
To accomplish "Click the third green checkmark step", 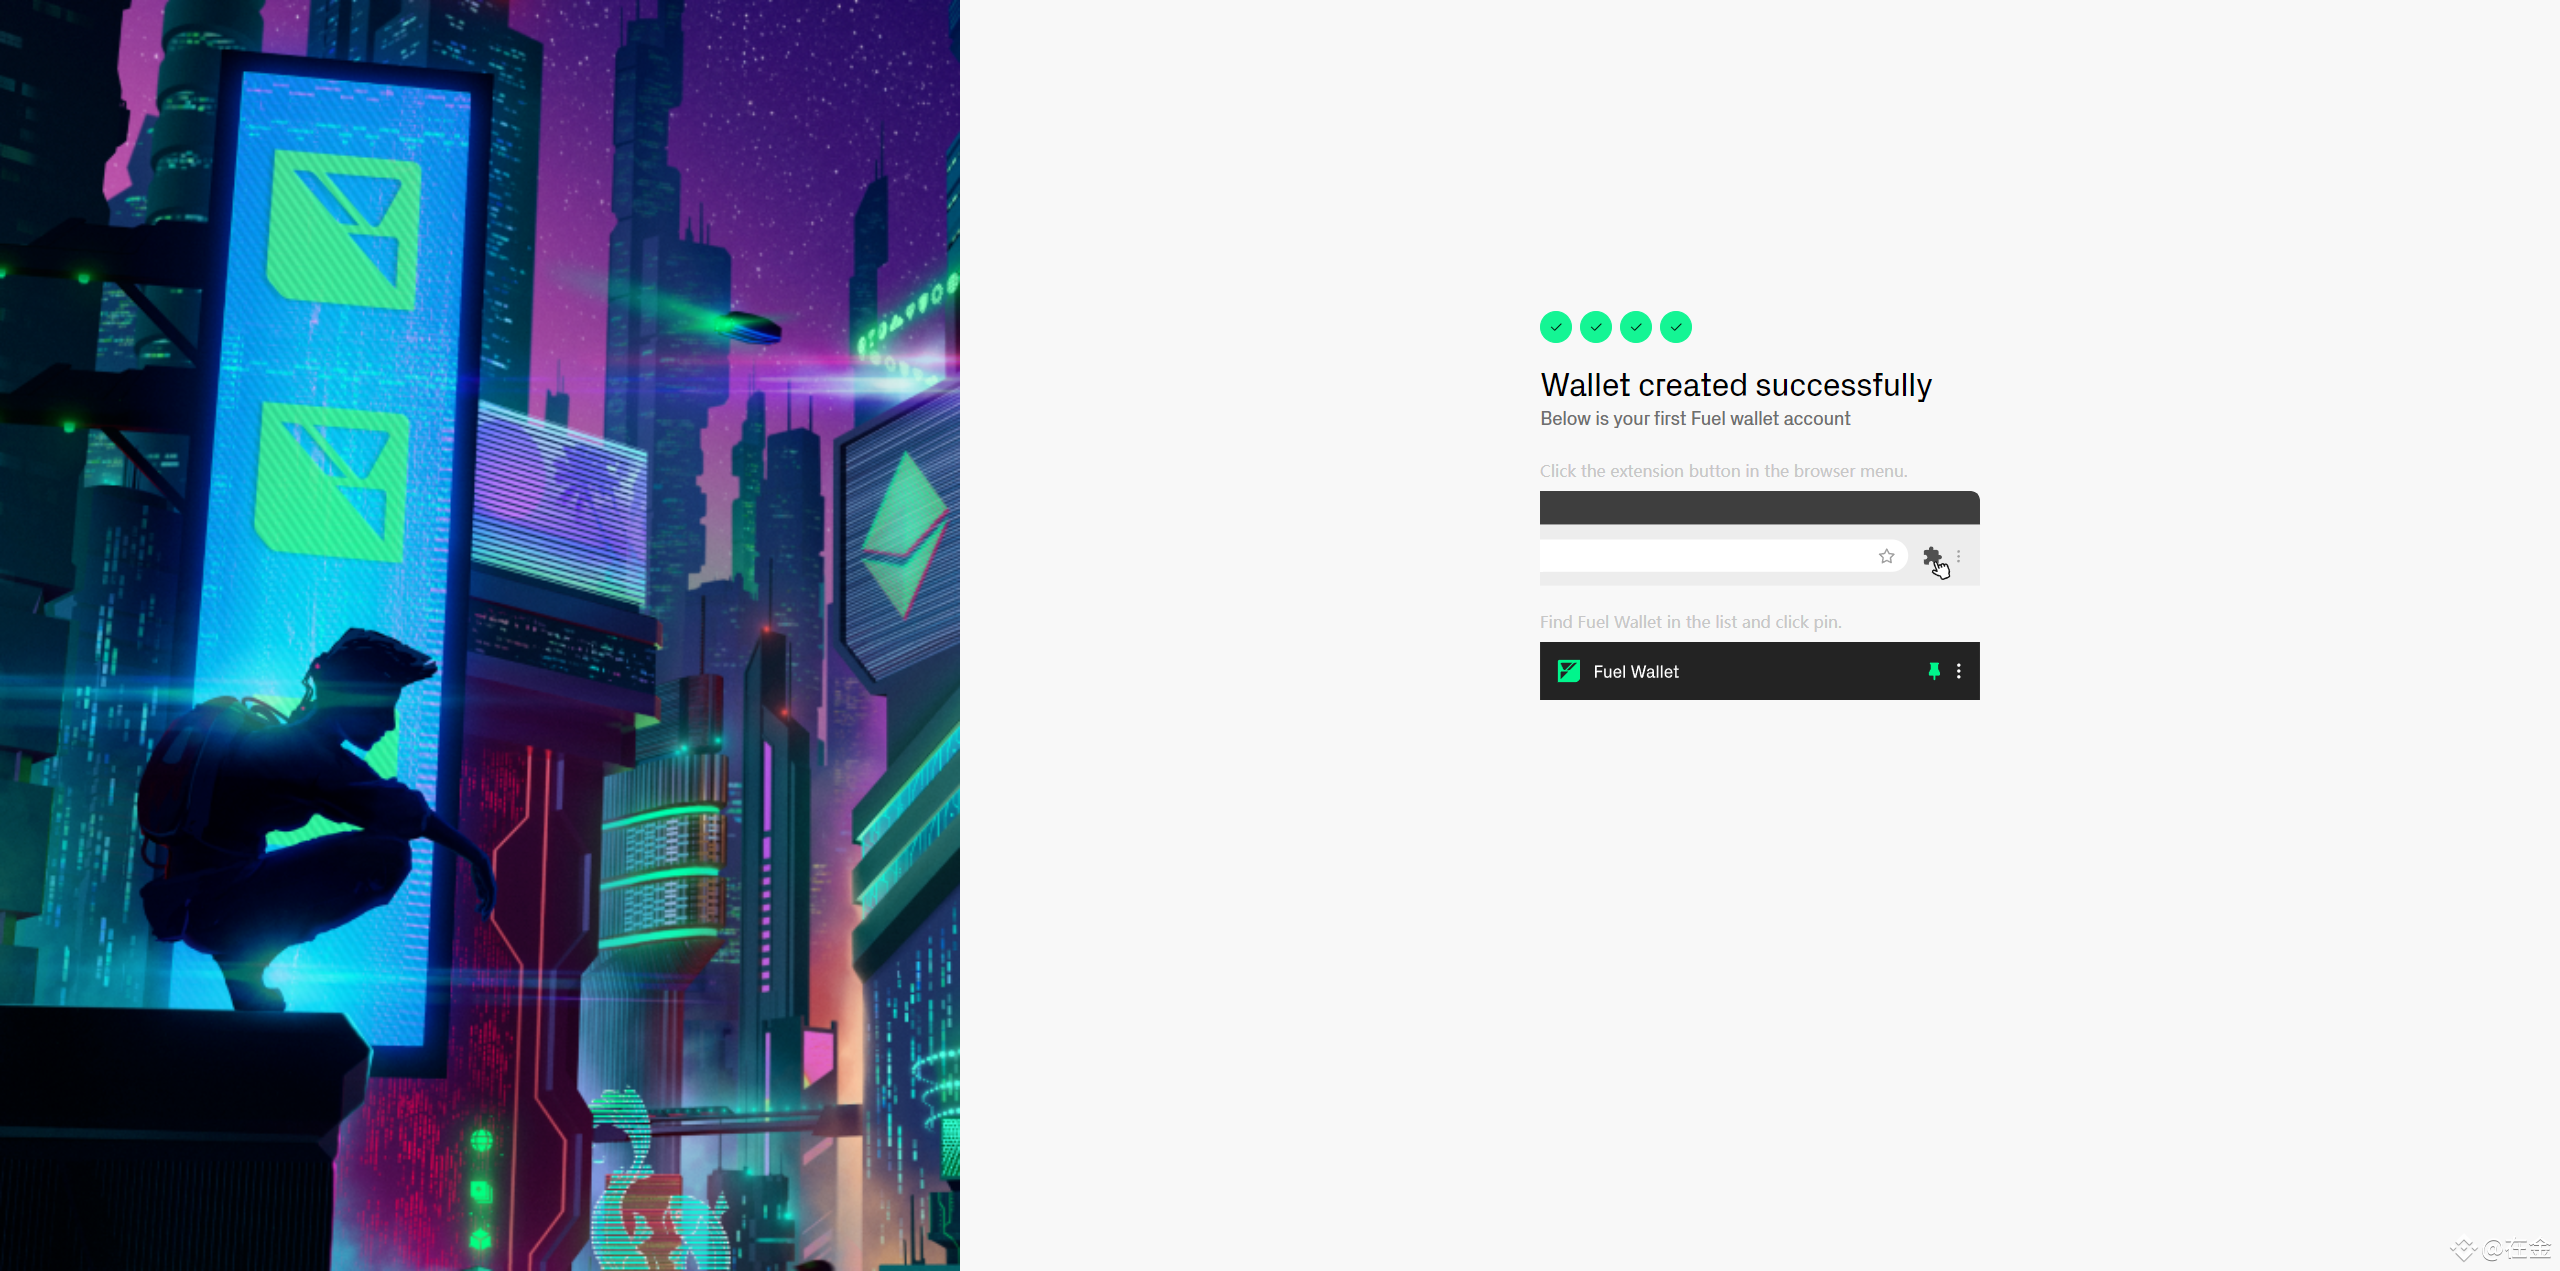I will click(x=1635, y=327).
